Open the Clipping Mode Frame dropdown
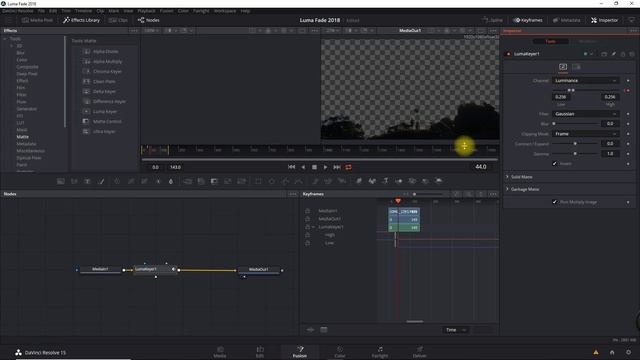The width and height of the screenshot is (640, 360). click(x=586, y=134)
